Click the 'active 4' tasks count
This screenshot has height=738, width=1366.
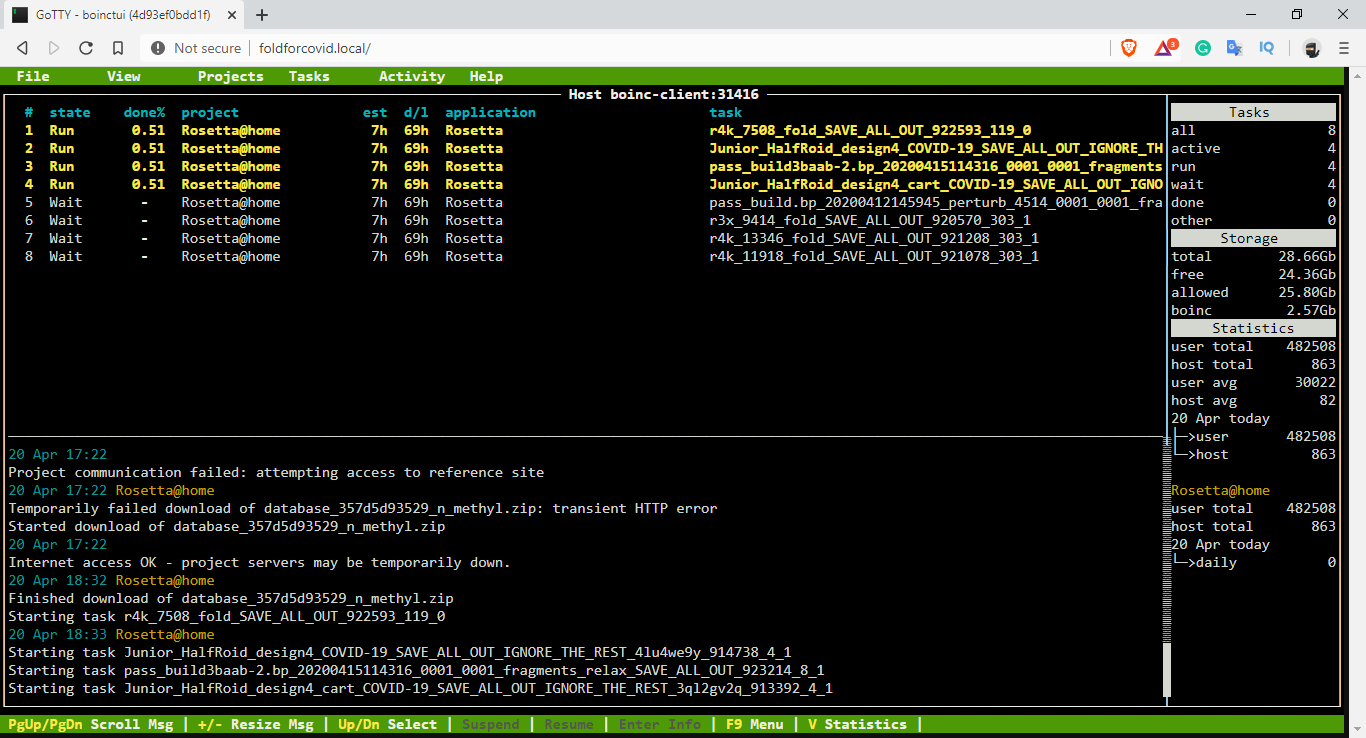pyautogui.click(x=1253, y=148)
